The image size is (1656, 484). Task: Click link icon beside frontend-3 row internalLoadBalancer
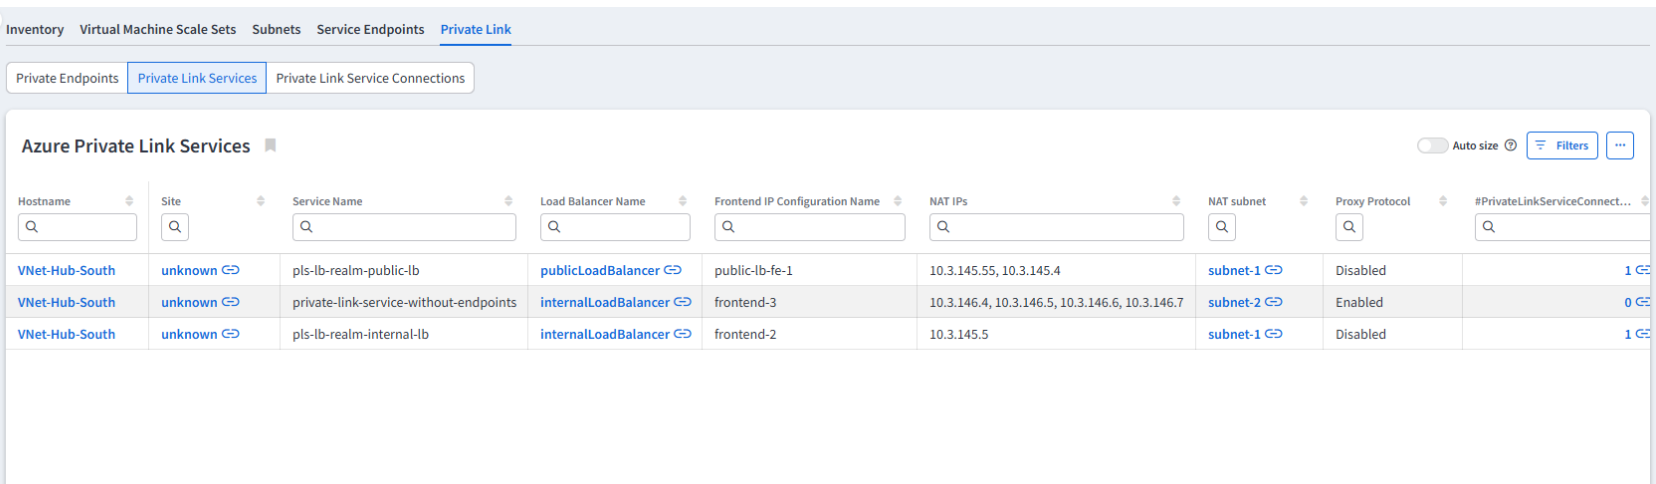(682, 302)
